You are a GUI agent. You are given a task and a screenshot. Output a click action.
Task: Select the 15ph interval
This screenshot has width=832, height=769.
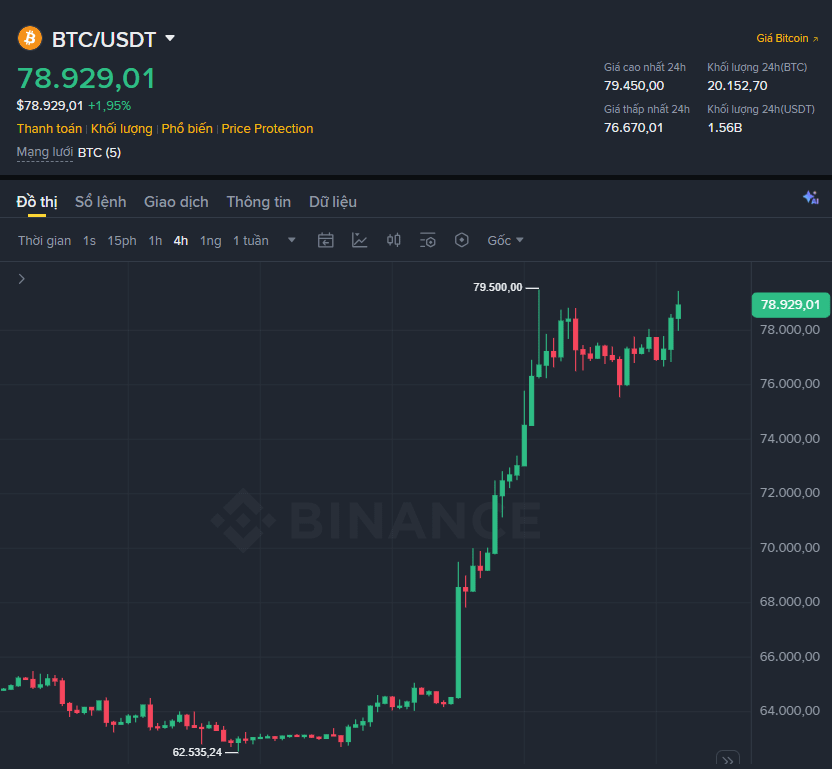click(x=122, y=241)
